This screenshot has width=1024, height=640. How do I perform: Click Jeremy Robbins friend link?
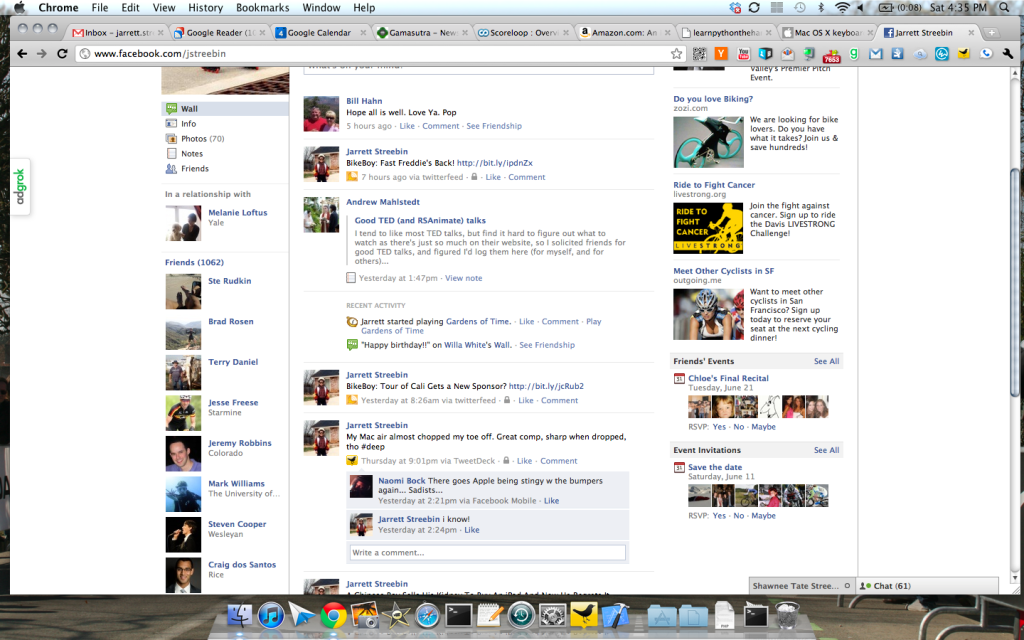[240, 443]
